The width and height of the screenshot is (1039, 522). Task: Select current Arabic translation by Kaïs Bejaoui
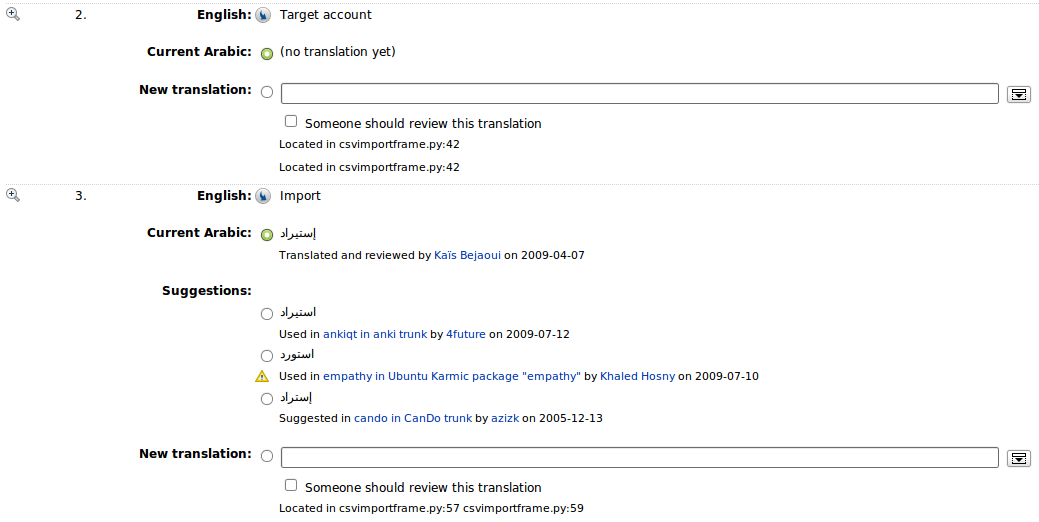click(x=266, y=235)
